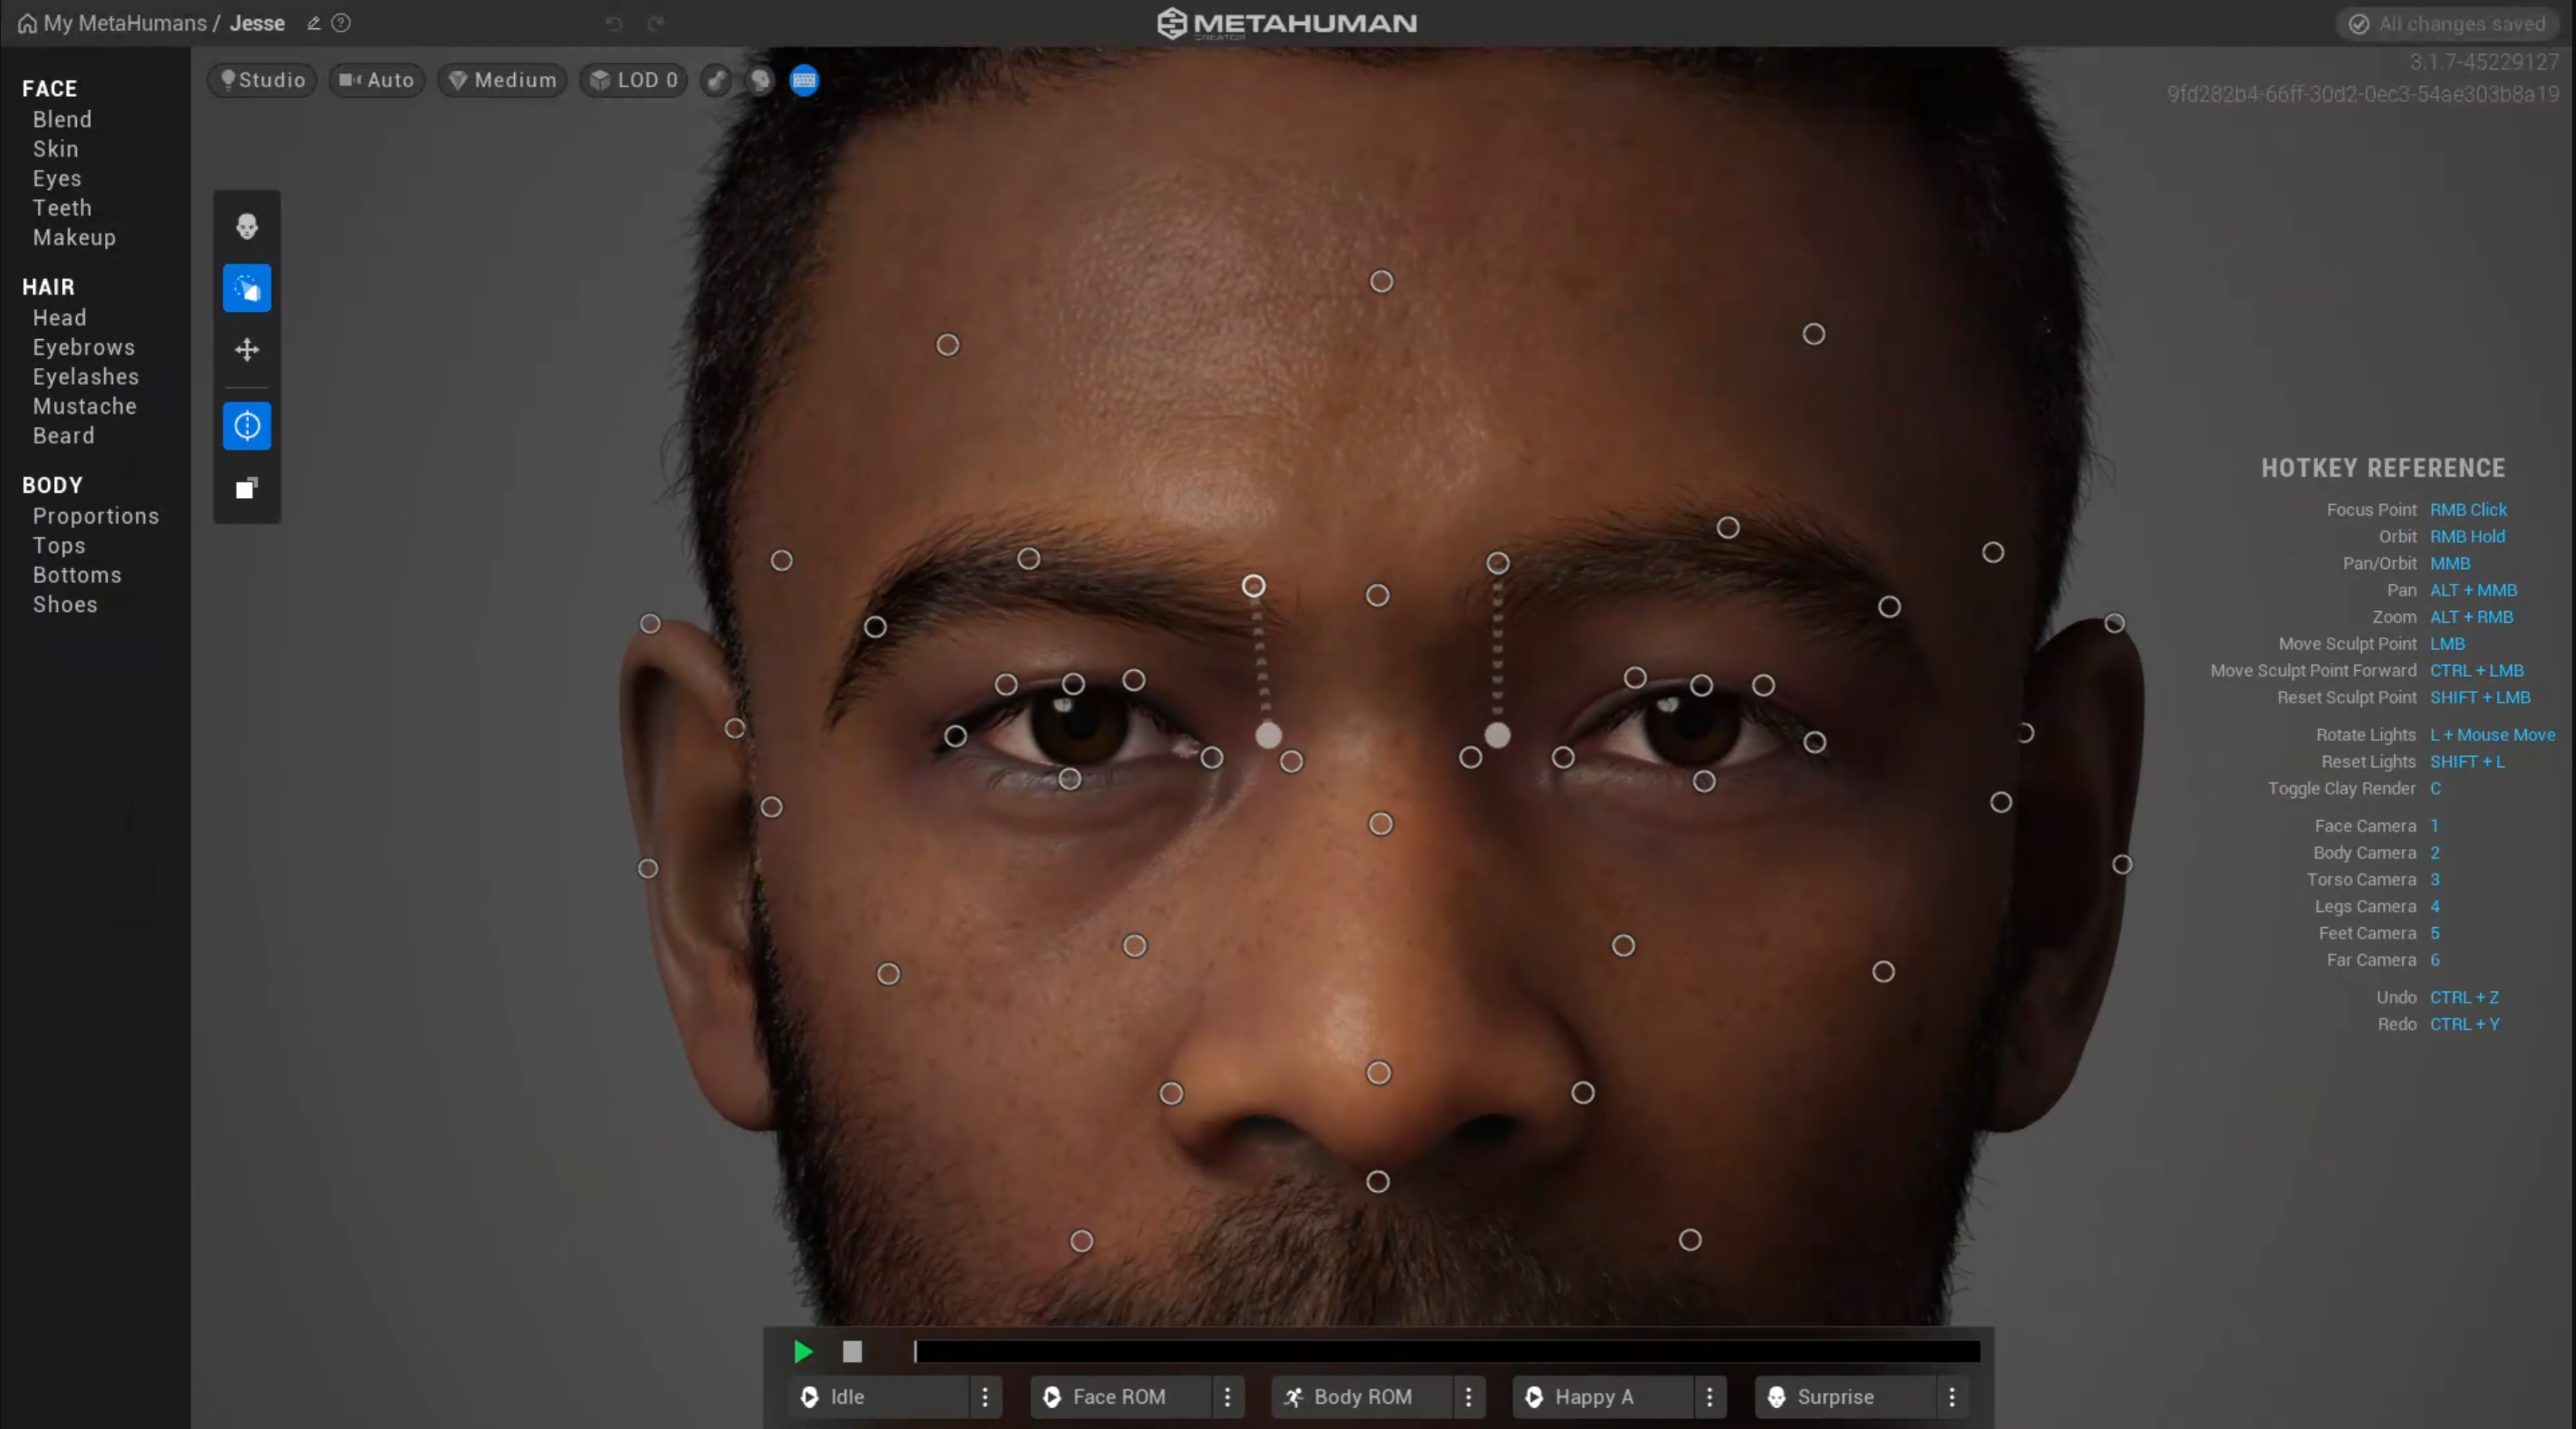Select the Move tool icon
Image resolution: width=2576 pixels, height=1429 pixels.
pyautogui.click(x=247, y=350)
